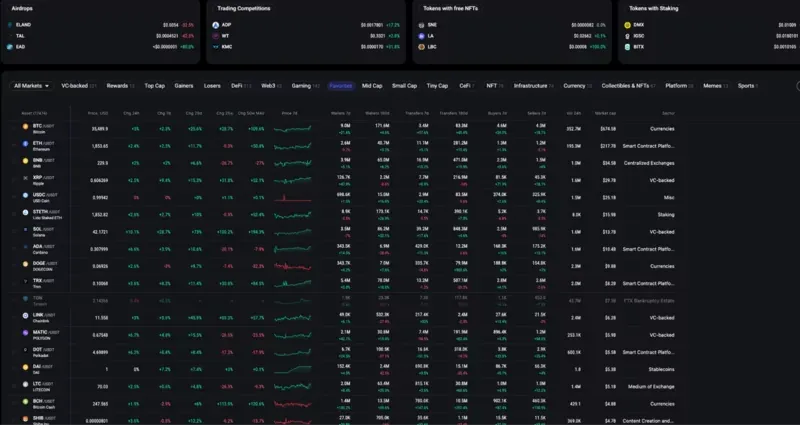
Task: Switch to the Rewards tab
Action: point(120,86)
